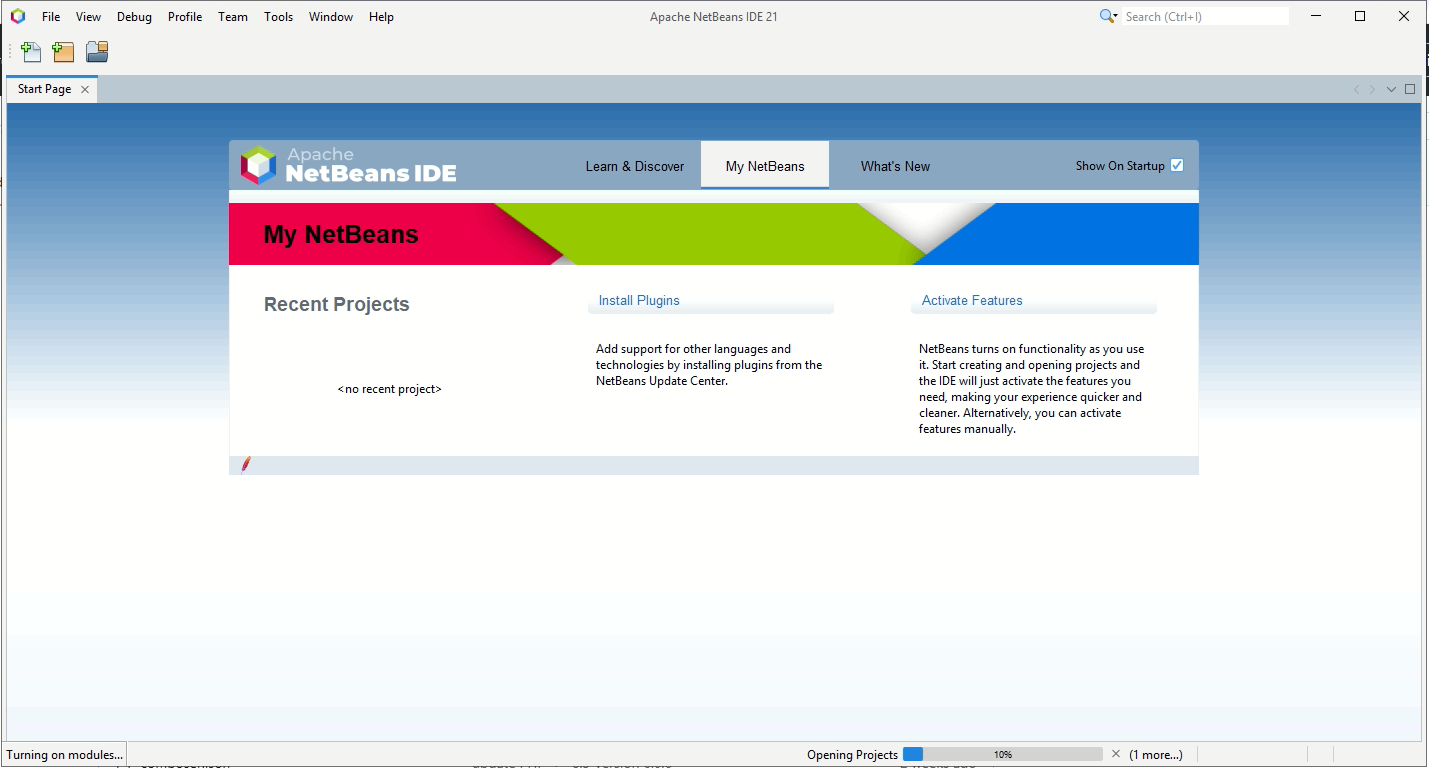
Task: Switch to the Learn & Discover tab
Action: pyautogui.click(x=635, y=166)
